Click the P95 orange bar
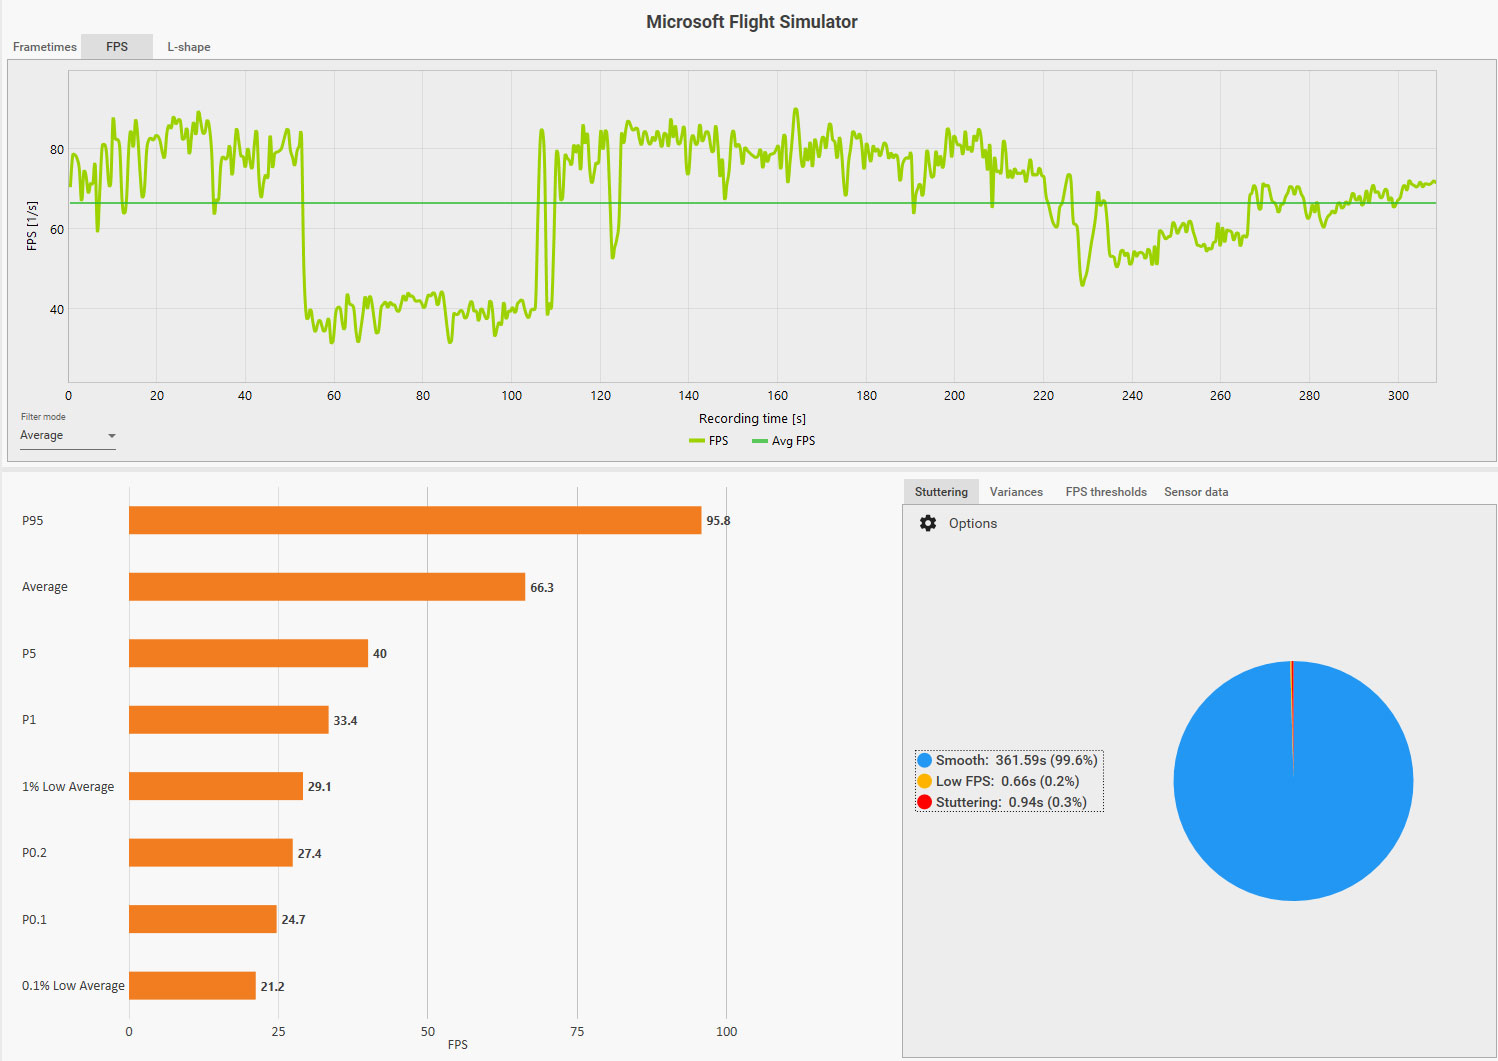 point(415,520)
